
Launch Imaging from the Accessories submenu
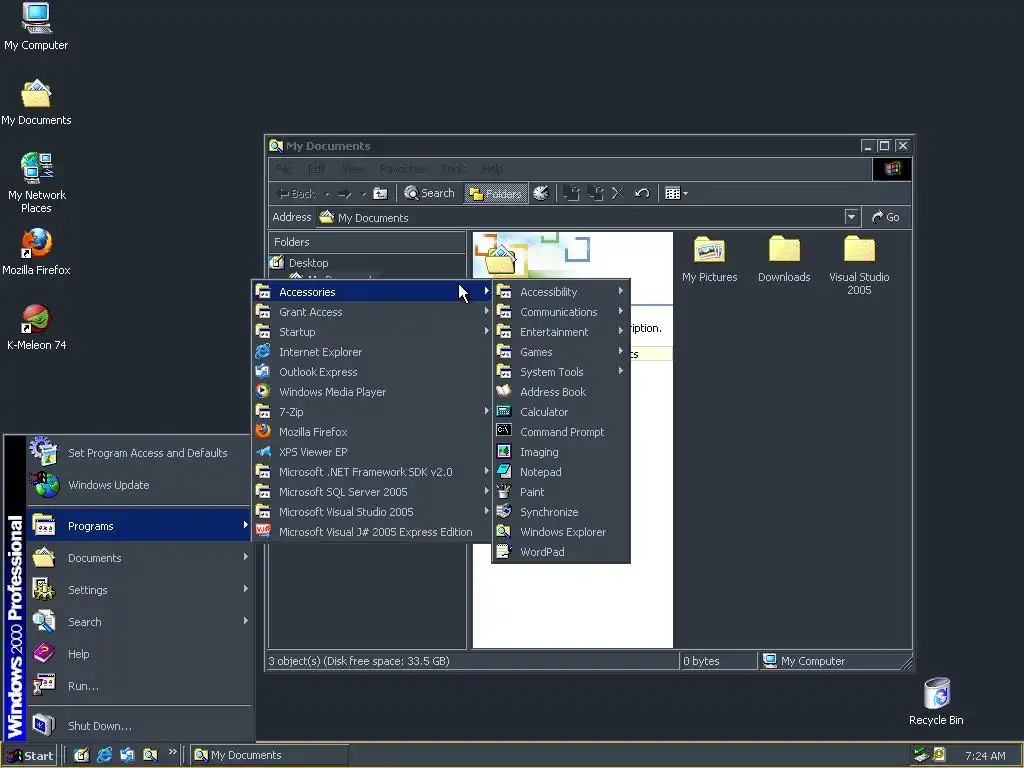[x=561, y=452]
